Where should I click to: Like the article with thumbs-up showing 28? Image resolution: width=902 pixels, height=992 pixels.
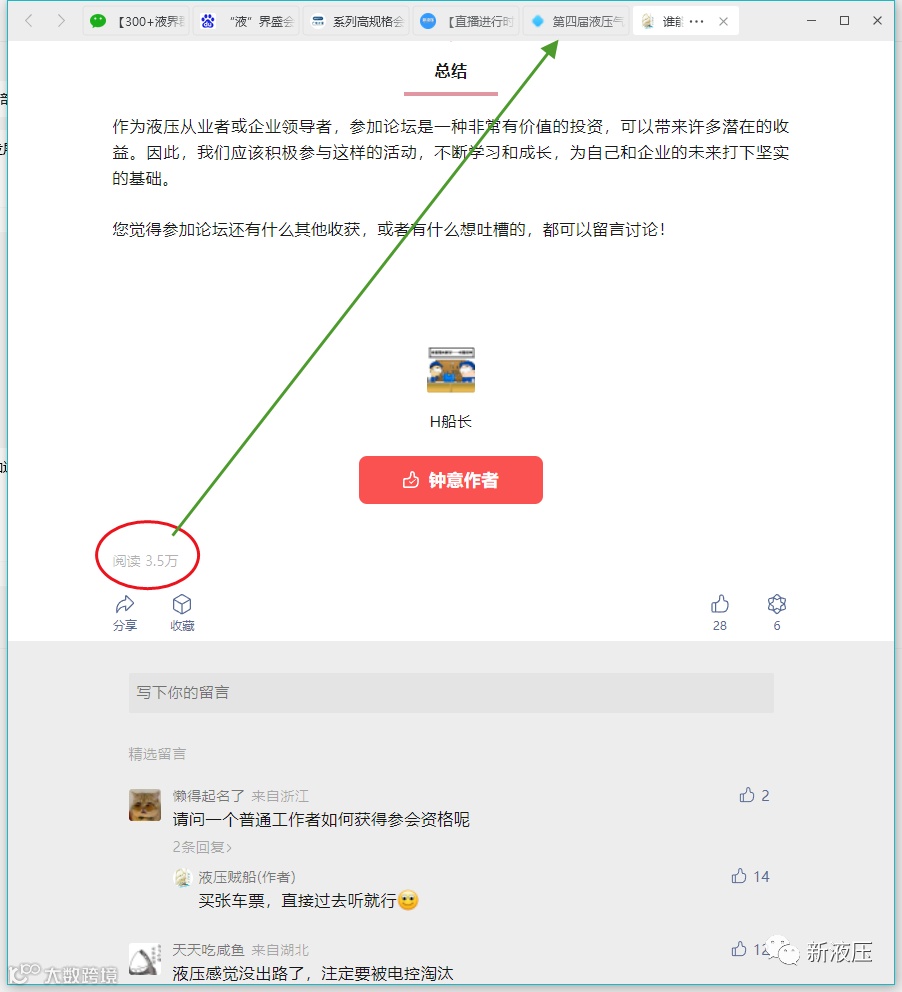(x=720, y=605)
